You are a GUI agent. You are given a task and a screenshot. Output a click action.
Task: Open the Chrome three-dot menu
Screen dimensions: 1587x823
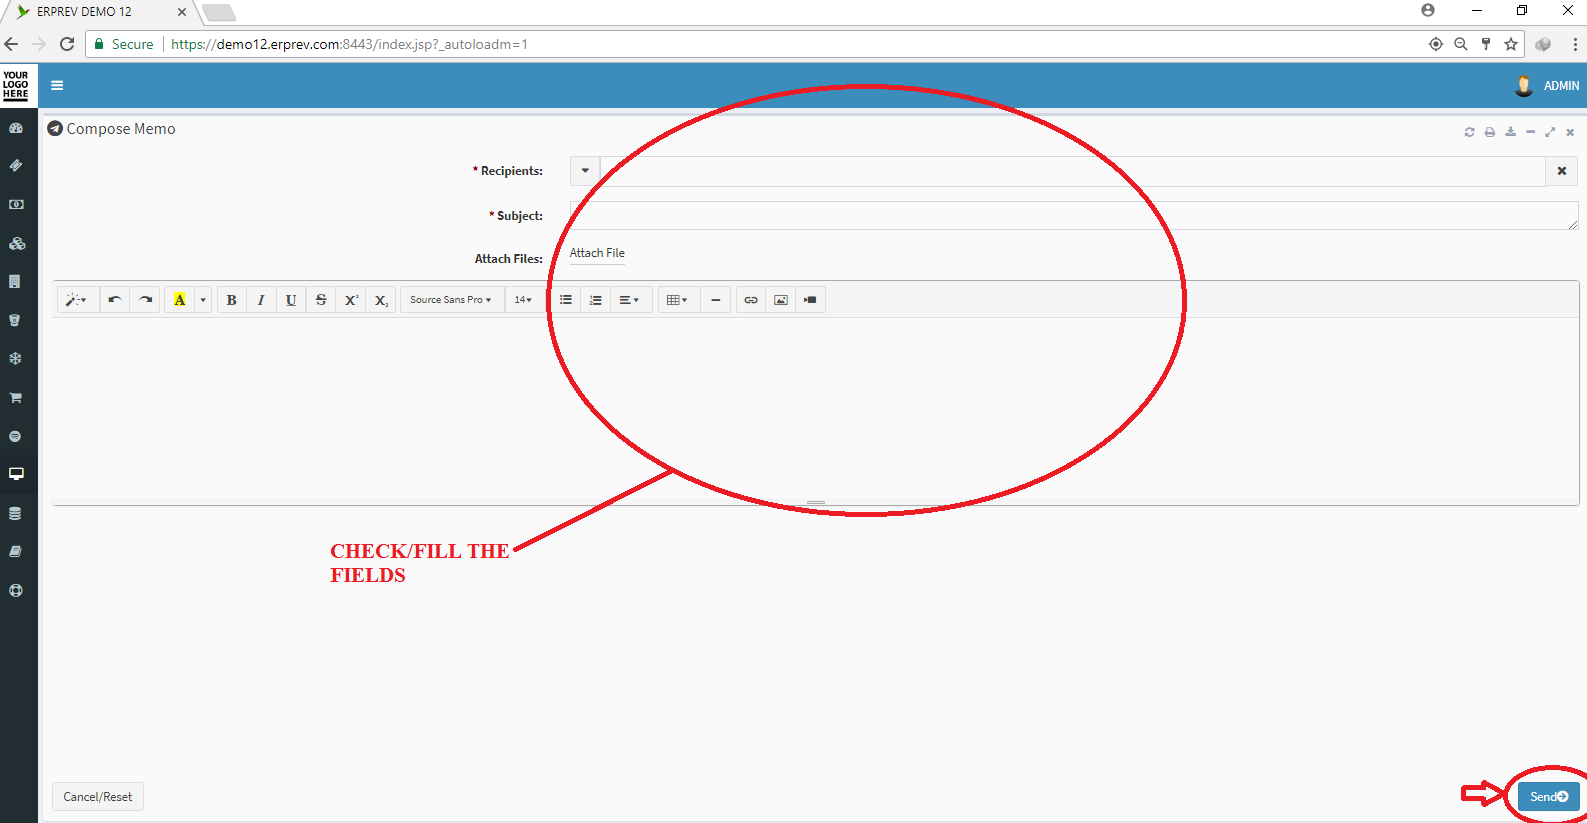coord(1575,44)
